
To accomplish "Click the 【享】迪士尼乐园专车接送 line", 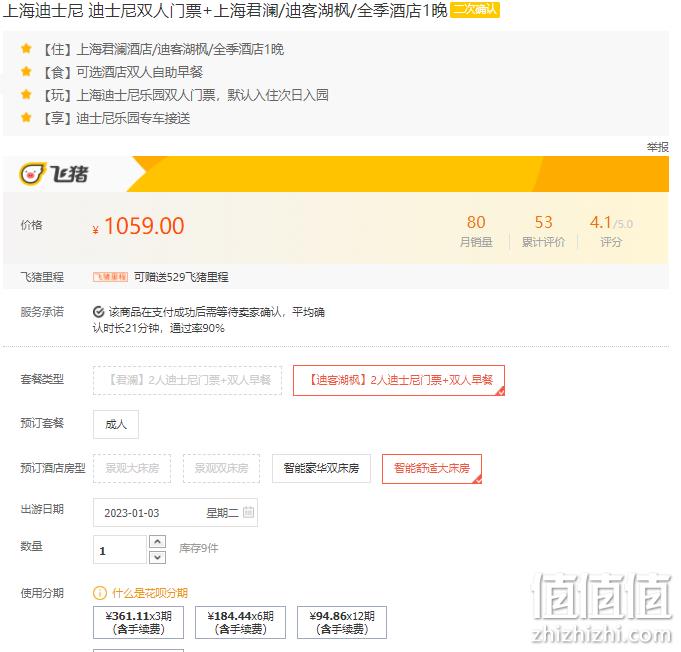I will 116,118.
